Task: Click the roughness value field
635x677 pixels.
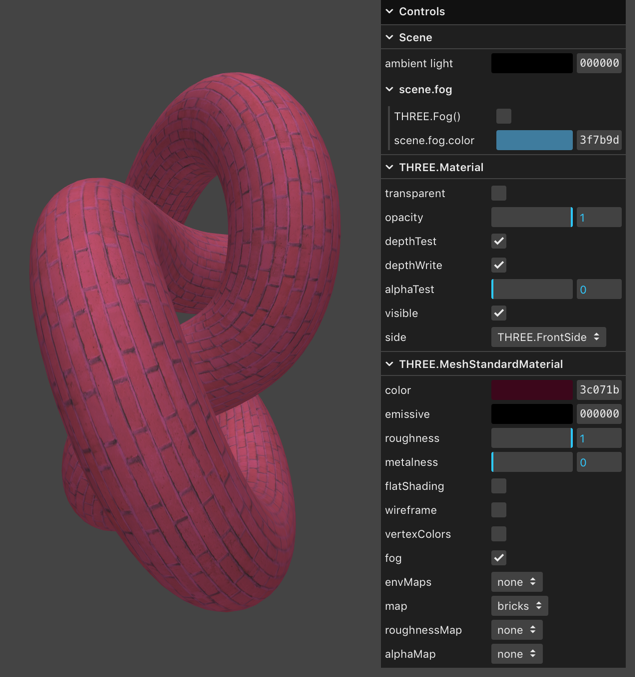Action: click(x=599, y=438)
